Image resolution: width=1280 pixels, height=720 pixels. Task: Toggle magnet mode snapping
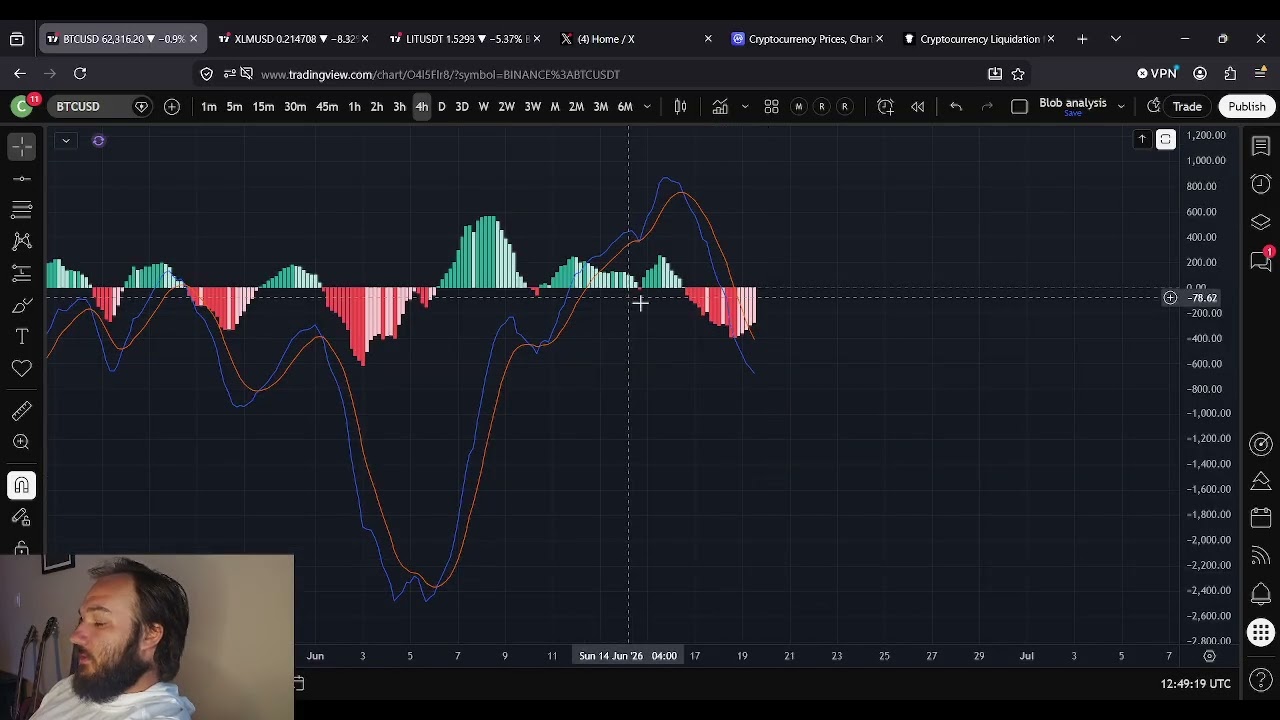[22, 485]
